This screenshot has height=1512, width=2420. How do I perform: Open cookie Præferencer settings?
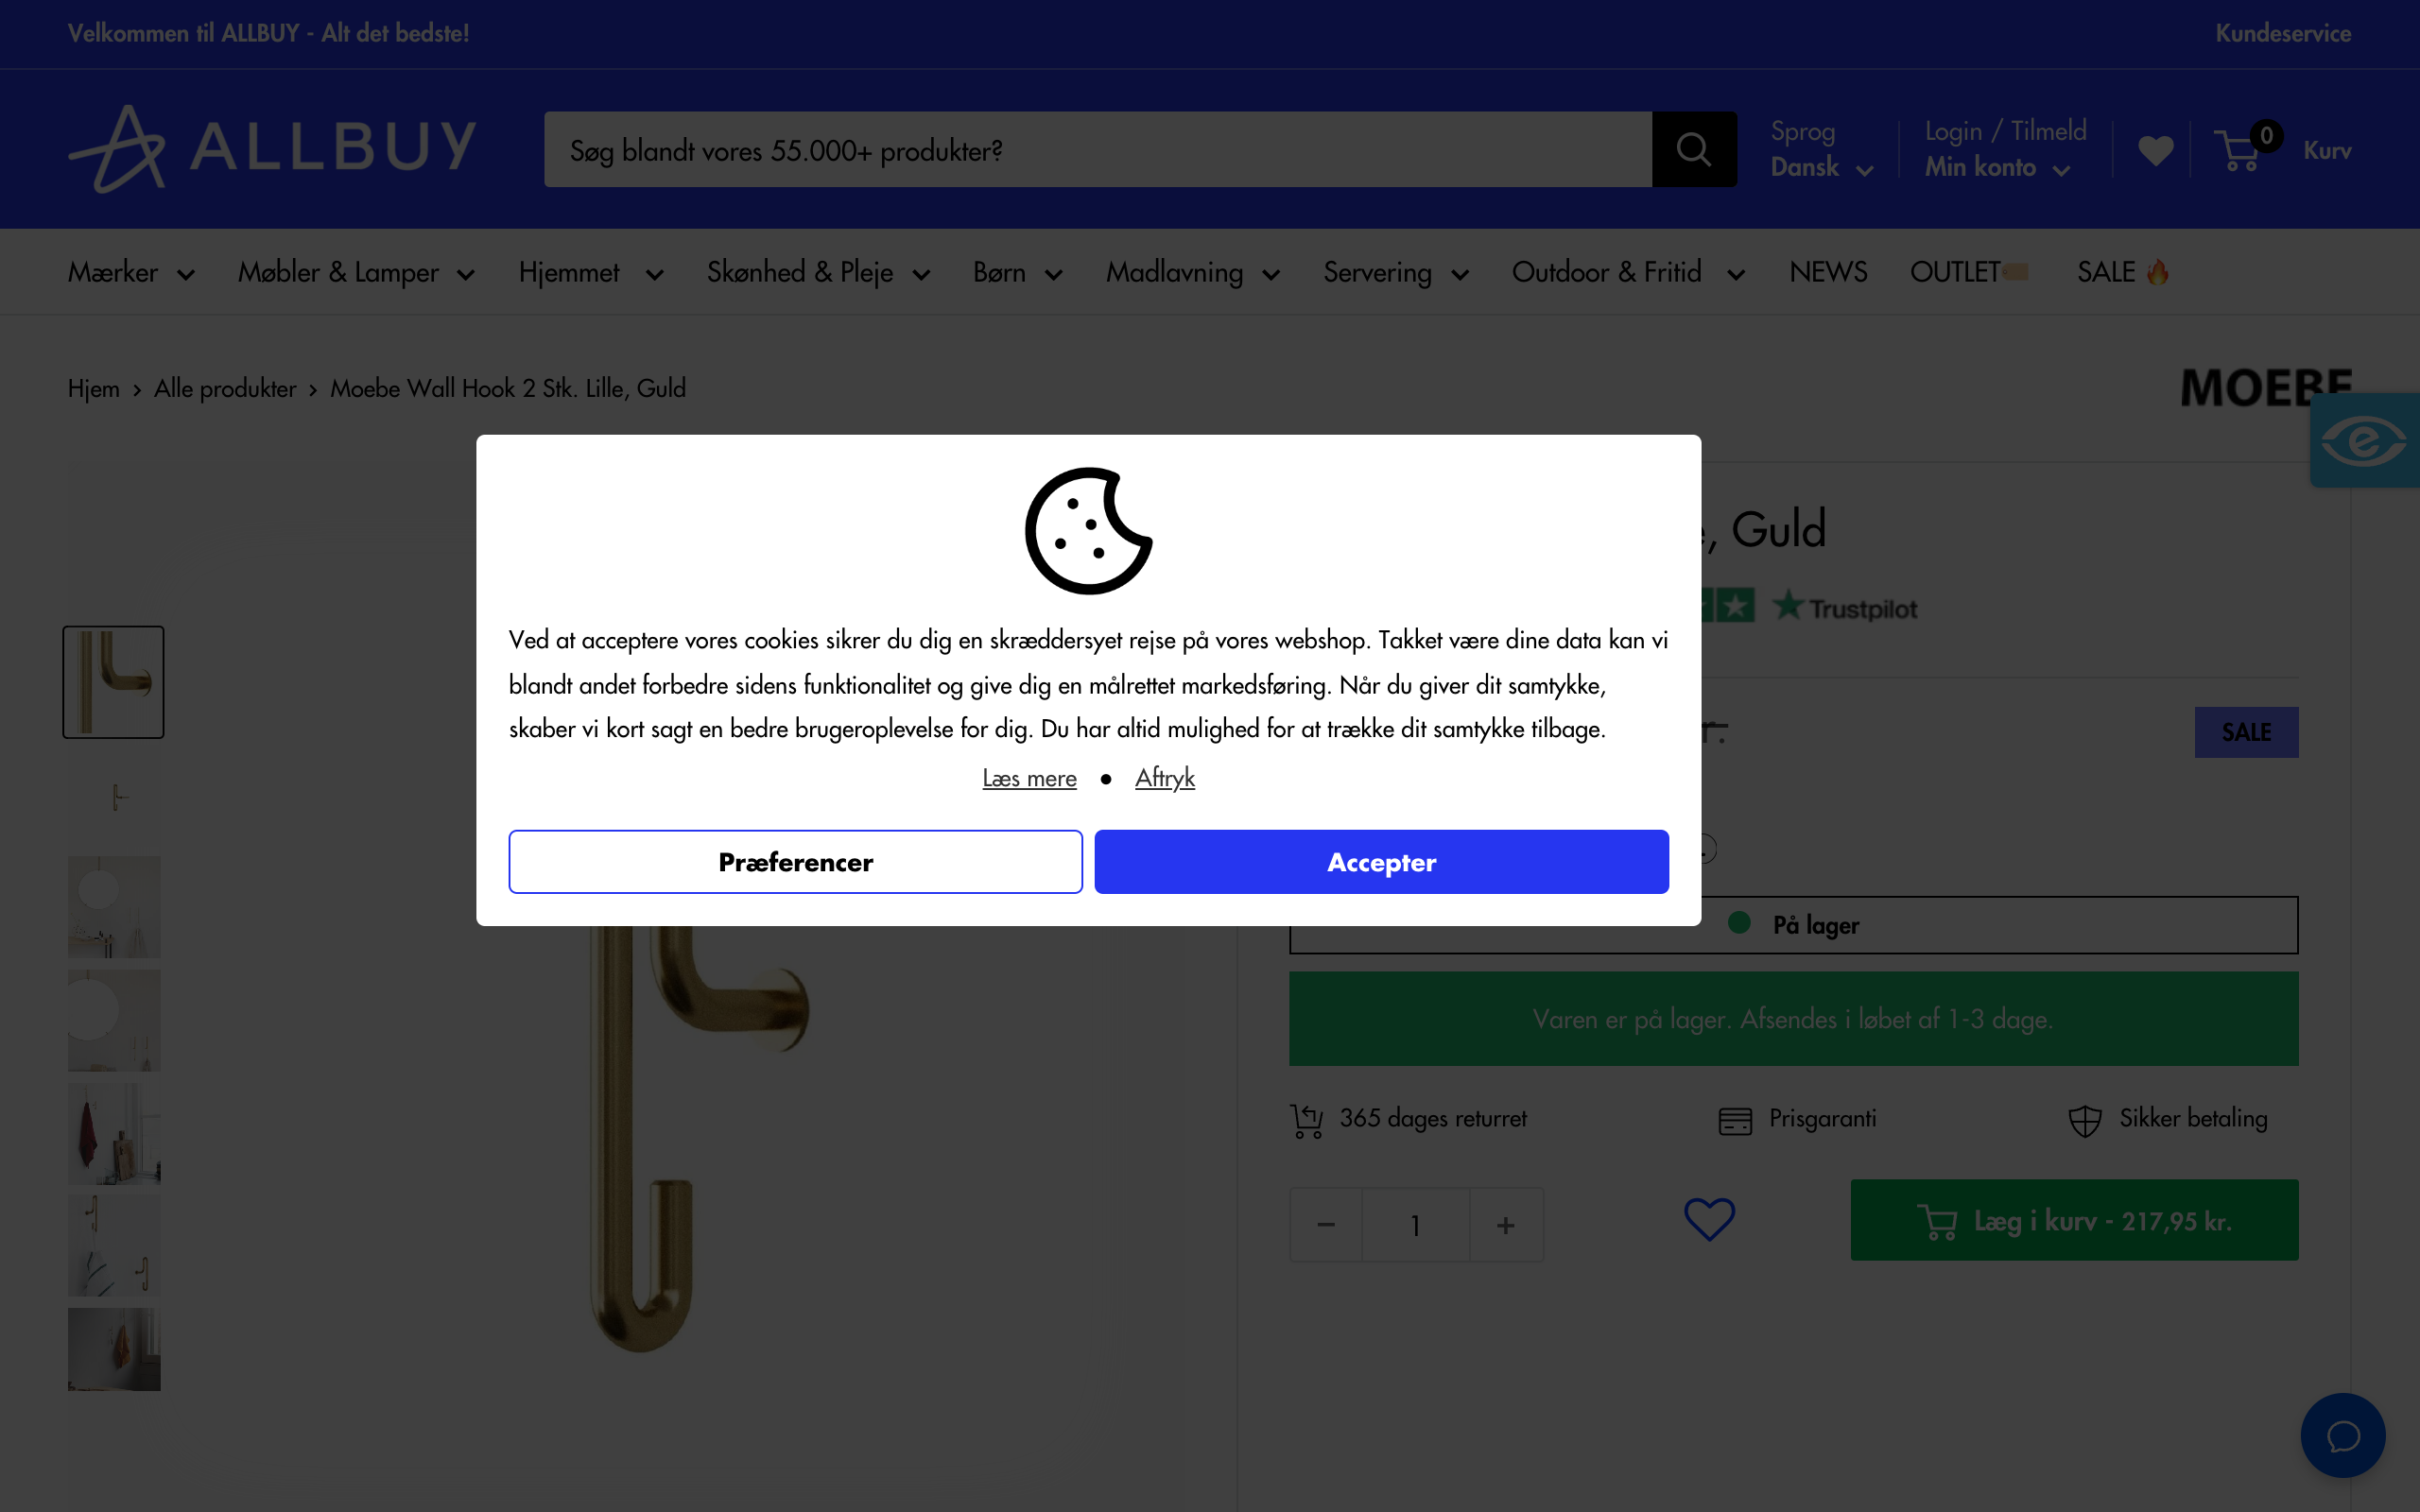coord(795,861)
